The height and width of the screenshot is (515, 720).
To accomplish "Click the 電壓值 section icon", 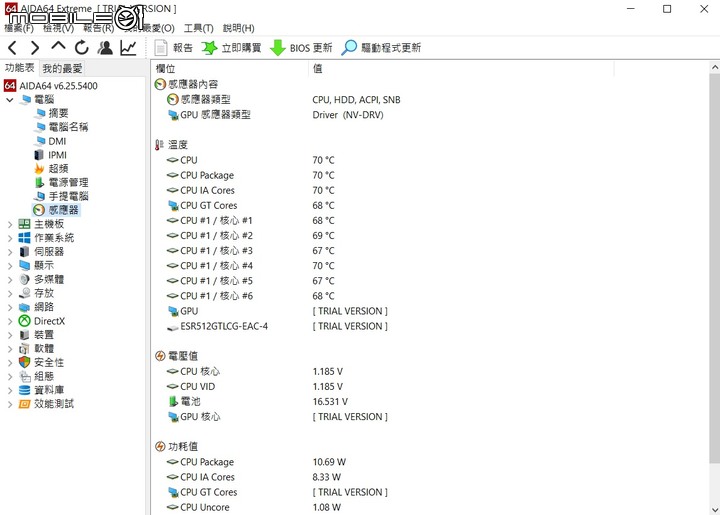I will click(x=160, y=356).
